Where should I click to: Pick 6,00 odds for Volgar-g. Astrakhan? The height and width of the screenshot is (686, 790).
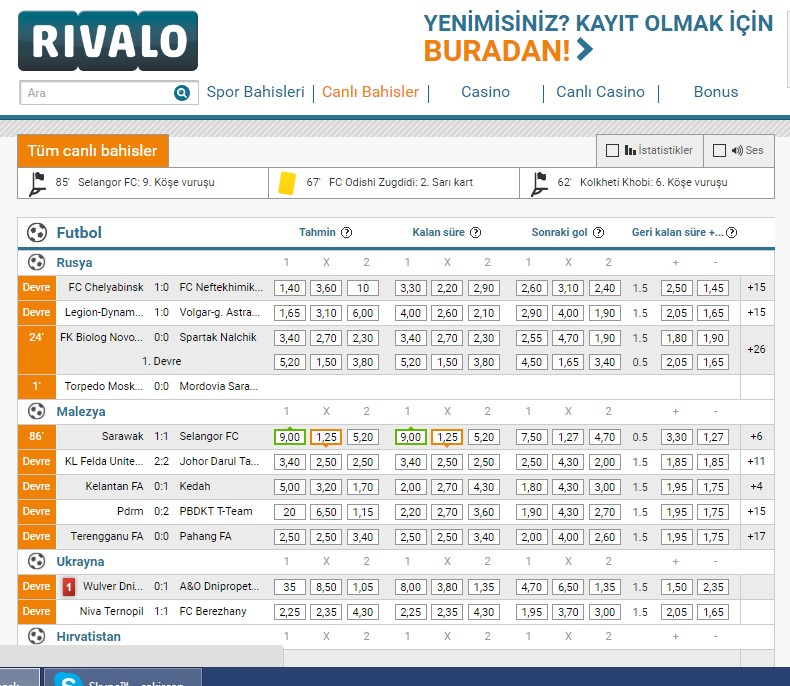363,313
